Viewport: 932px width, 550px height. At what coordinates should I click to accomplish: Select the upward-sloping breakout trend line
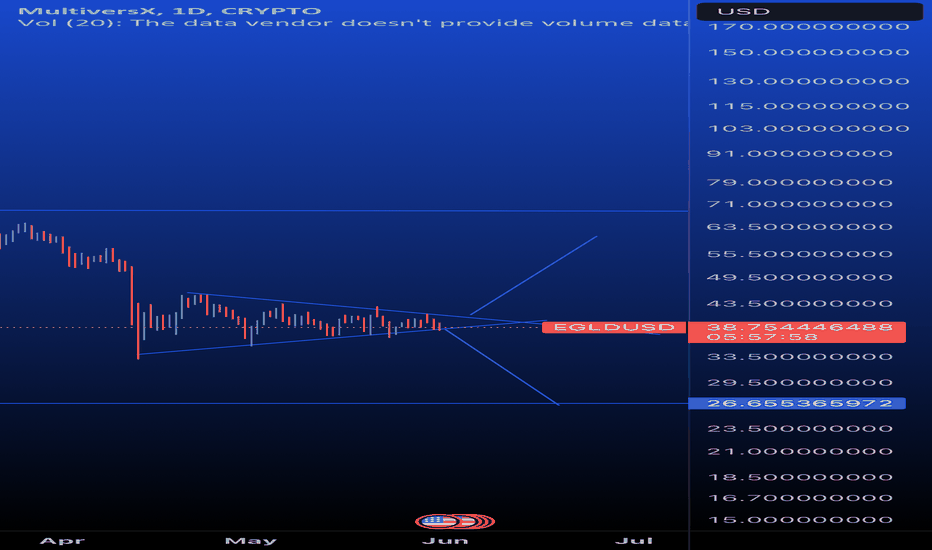pyautogui.click(x=533, y=275)
